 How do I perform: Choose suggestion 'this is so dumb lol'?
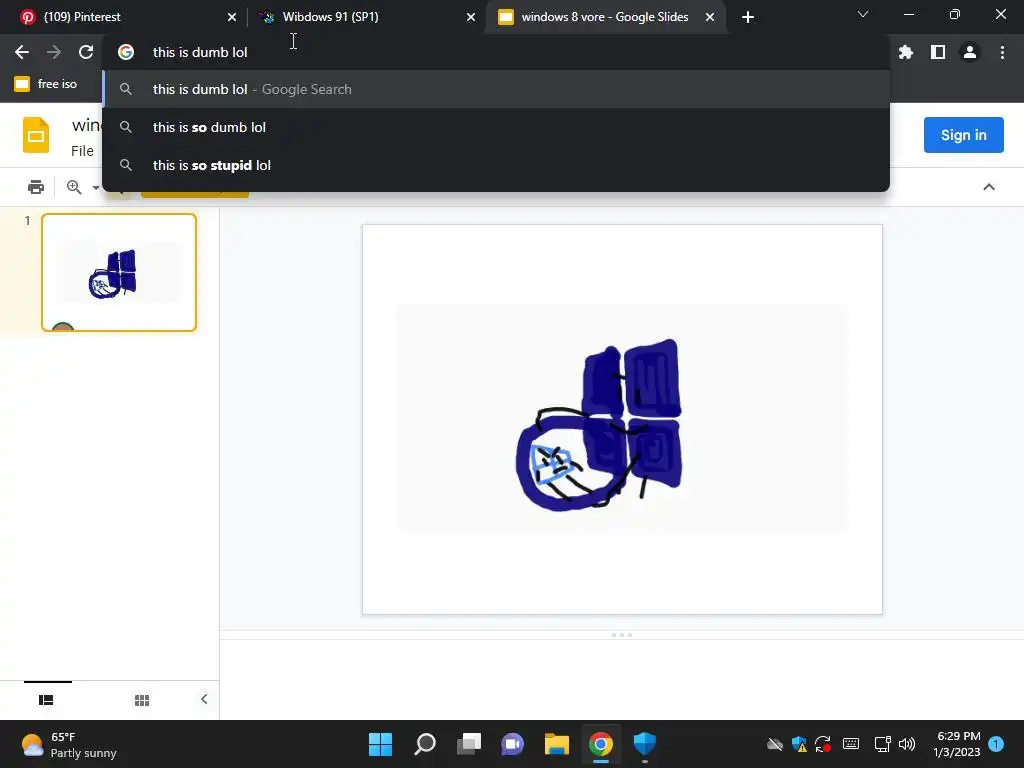pos(496,127)
